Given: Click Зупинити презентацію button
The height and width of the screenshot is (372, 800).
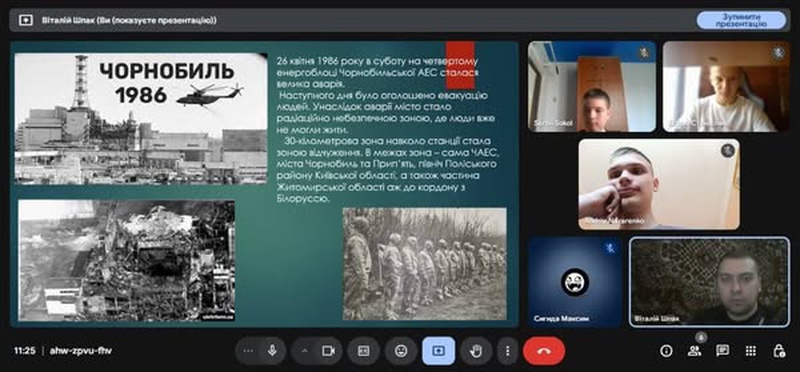Looking at the screenshot, I should (x=741, y=20).
